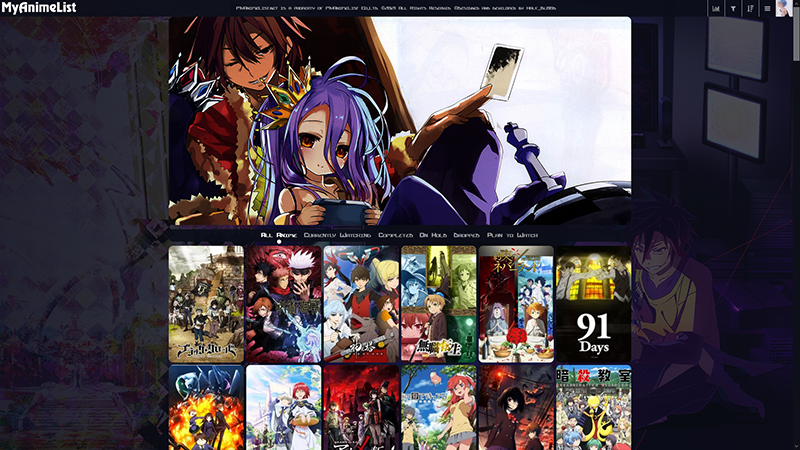Select the Jujutsu Kaisen cover
The image size is (800, 450).
point(283,304)
